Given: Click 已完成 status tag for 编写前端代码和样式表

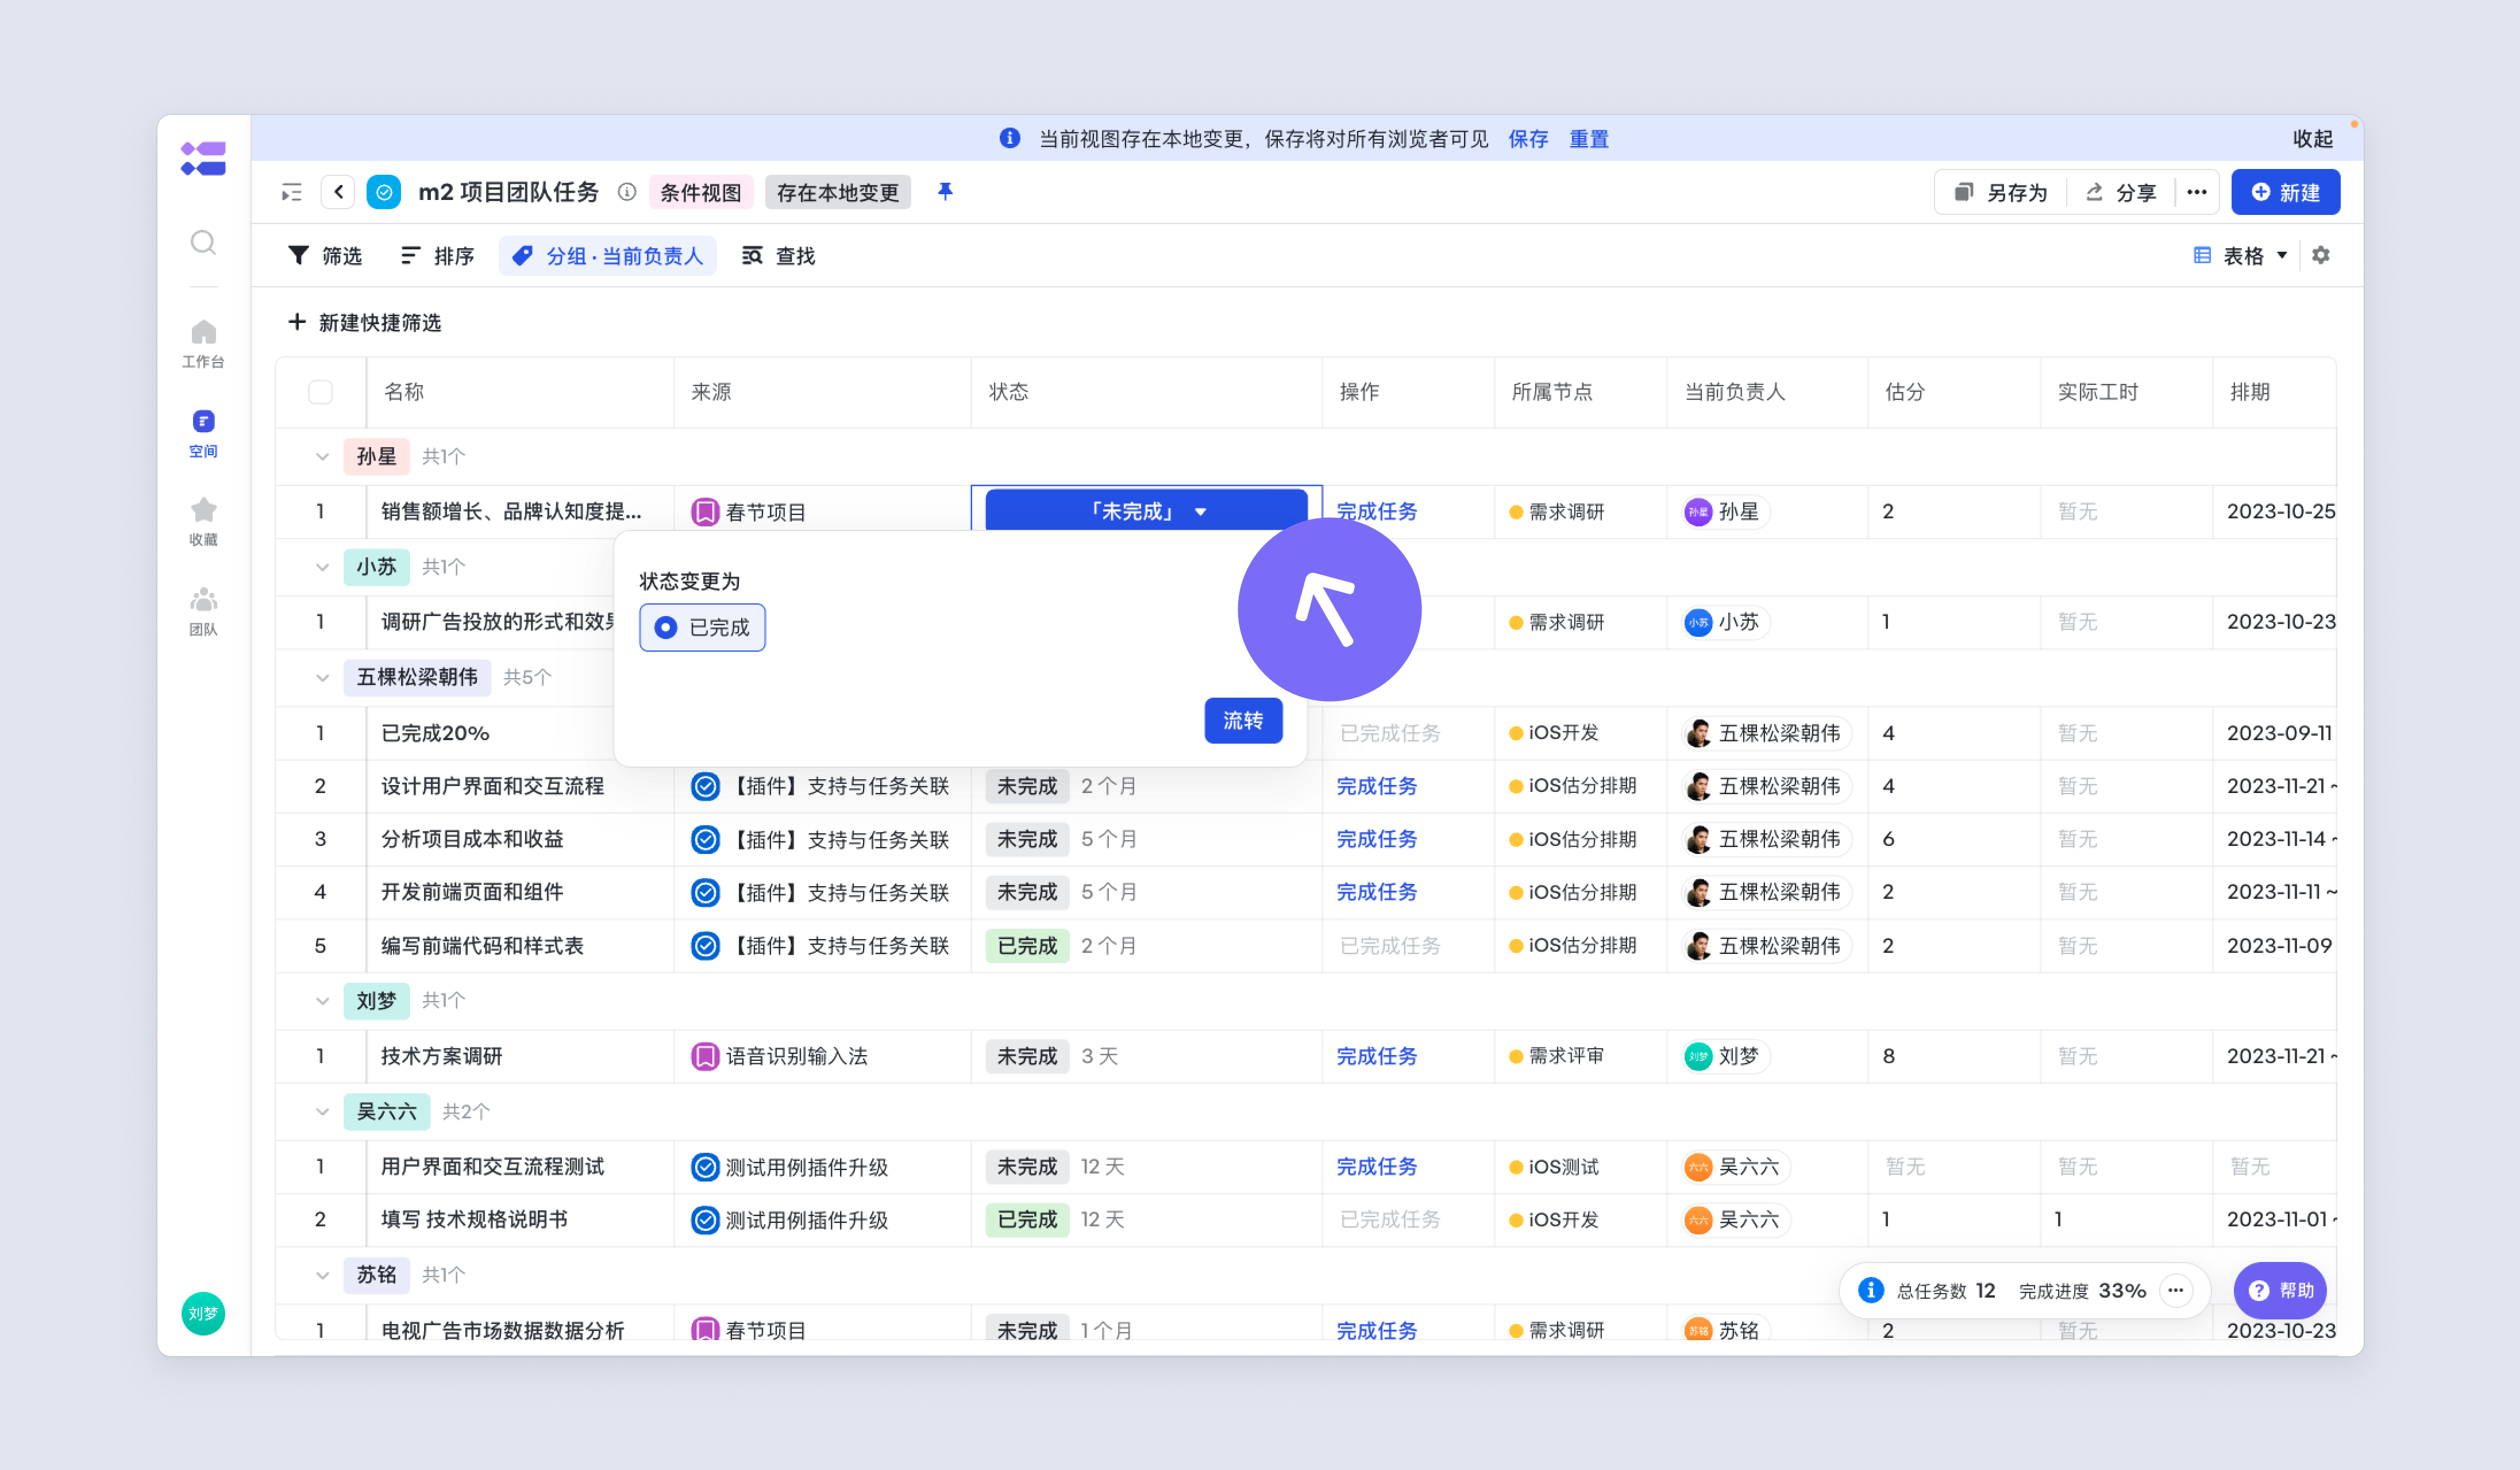Looking at the screenshot, I should click(1027, 946).
